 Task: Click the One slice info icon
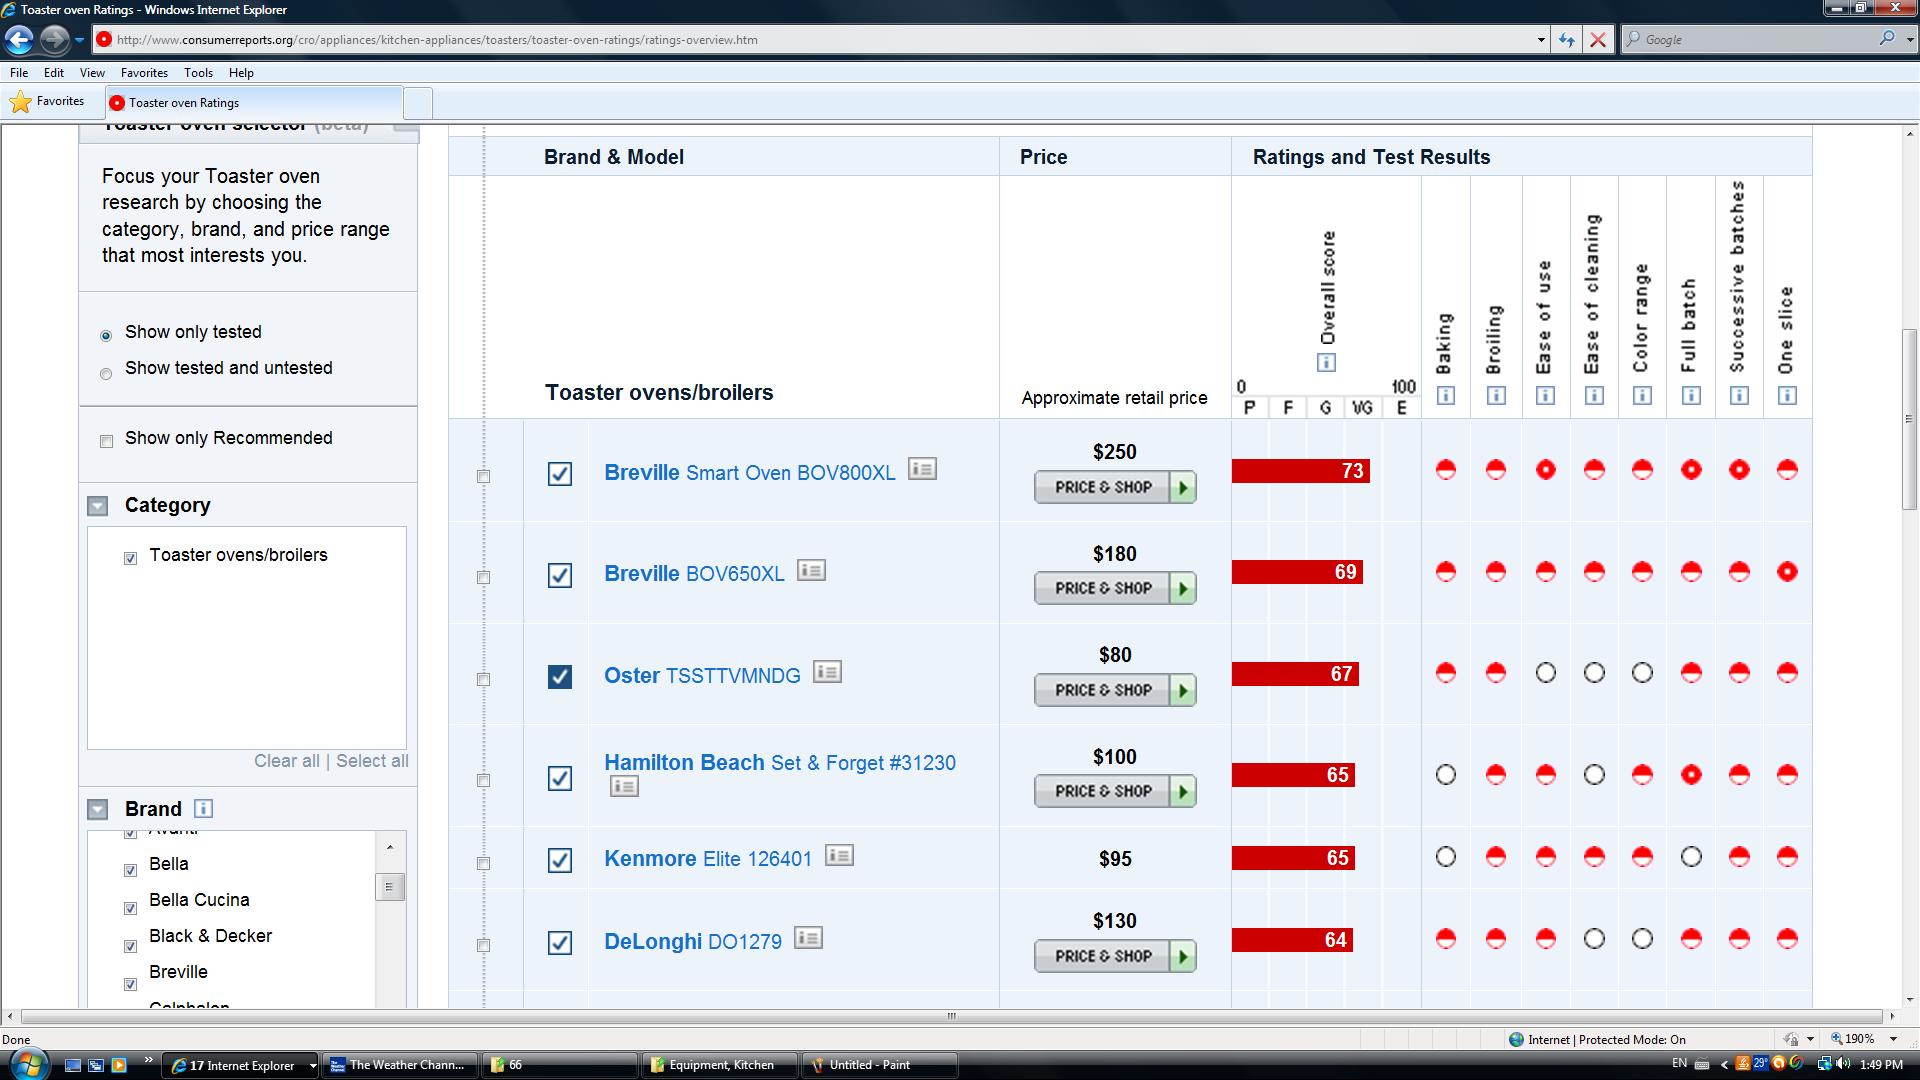tap(1787, 396)
